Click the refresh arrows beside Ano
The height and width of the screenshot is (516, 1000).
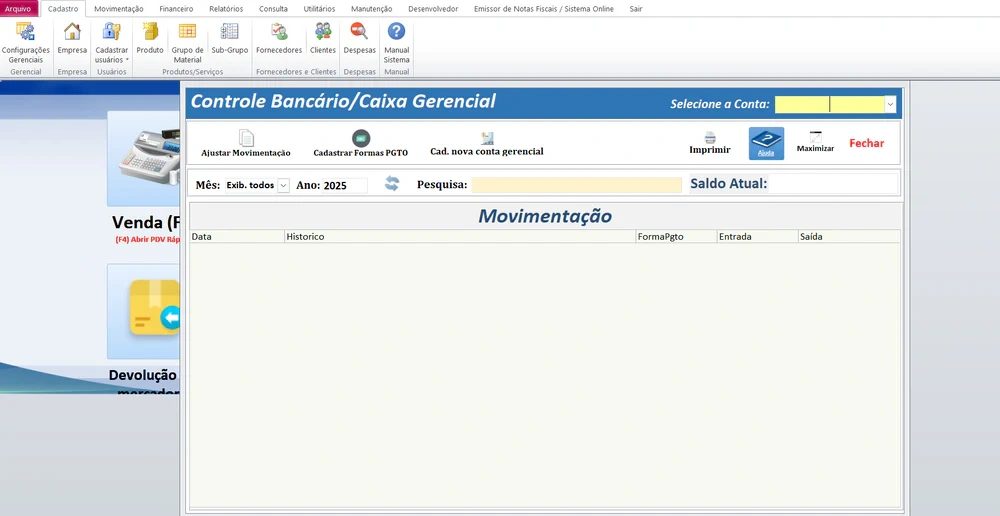[392, 184]
